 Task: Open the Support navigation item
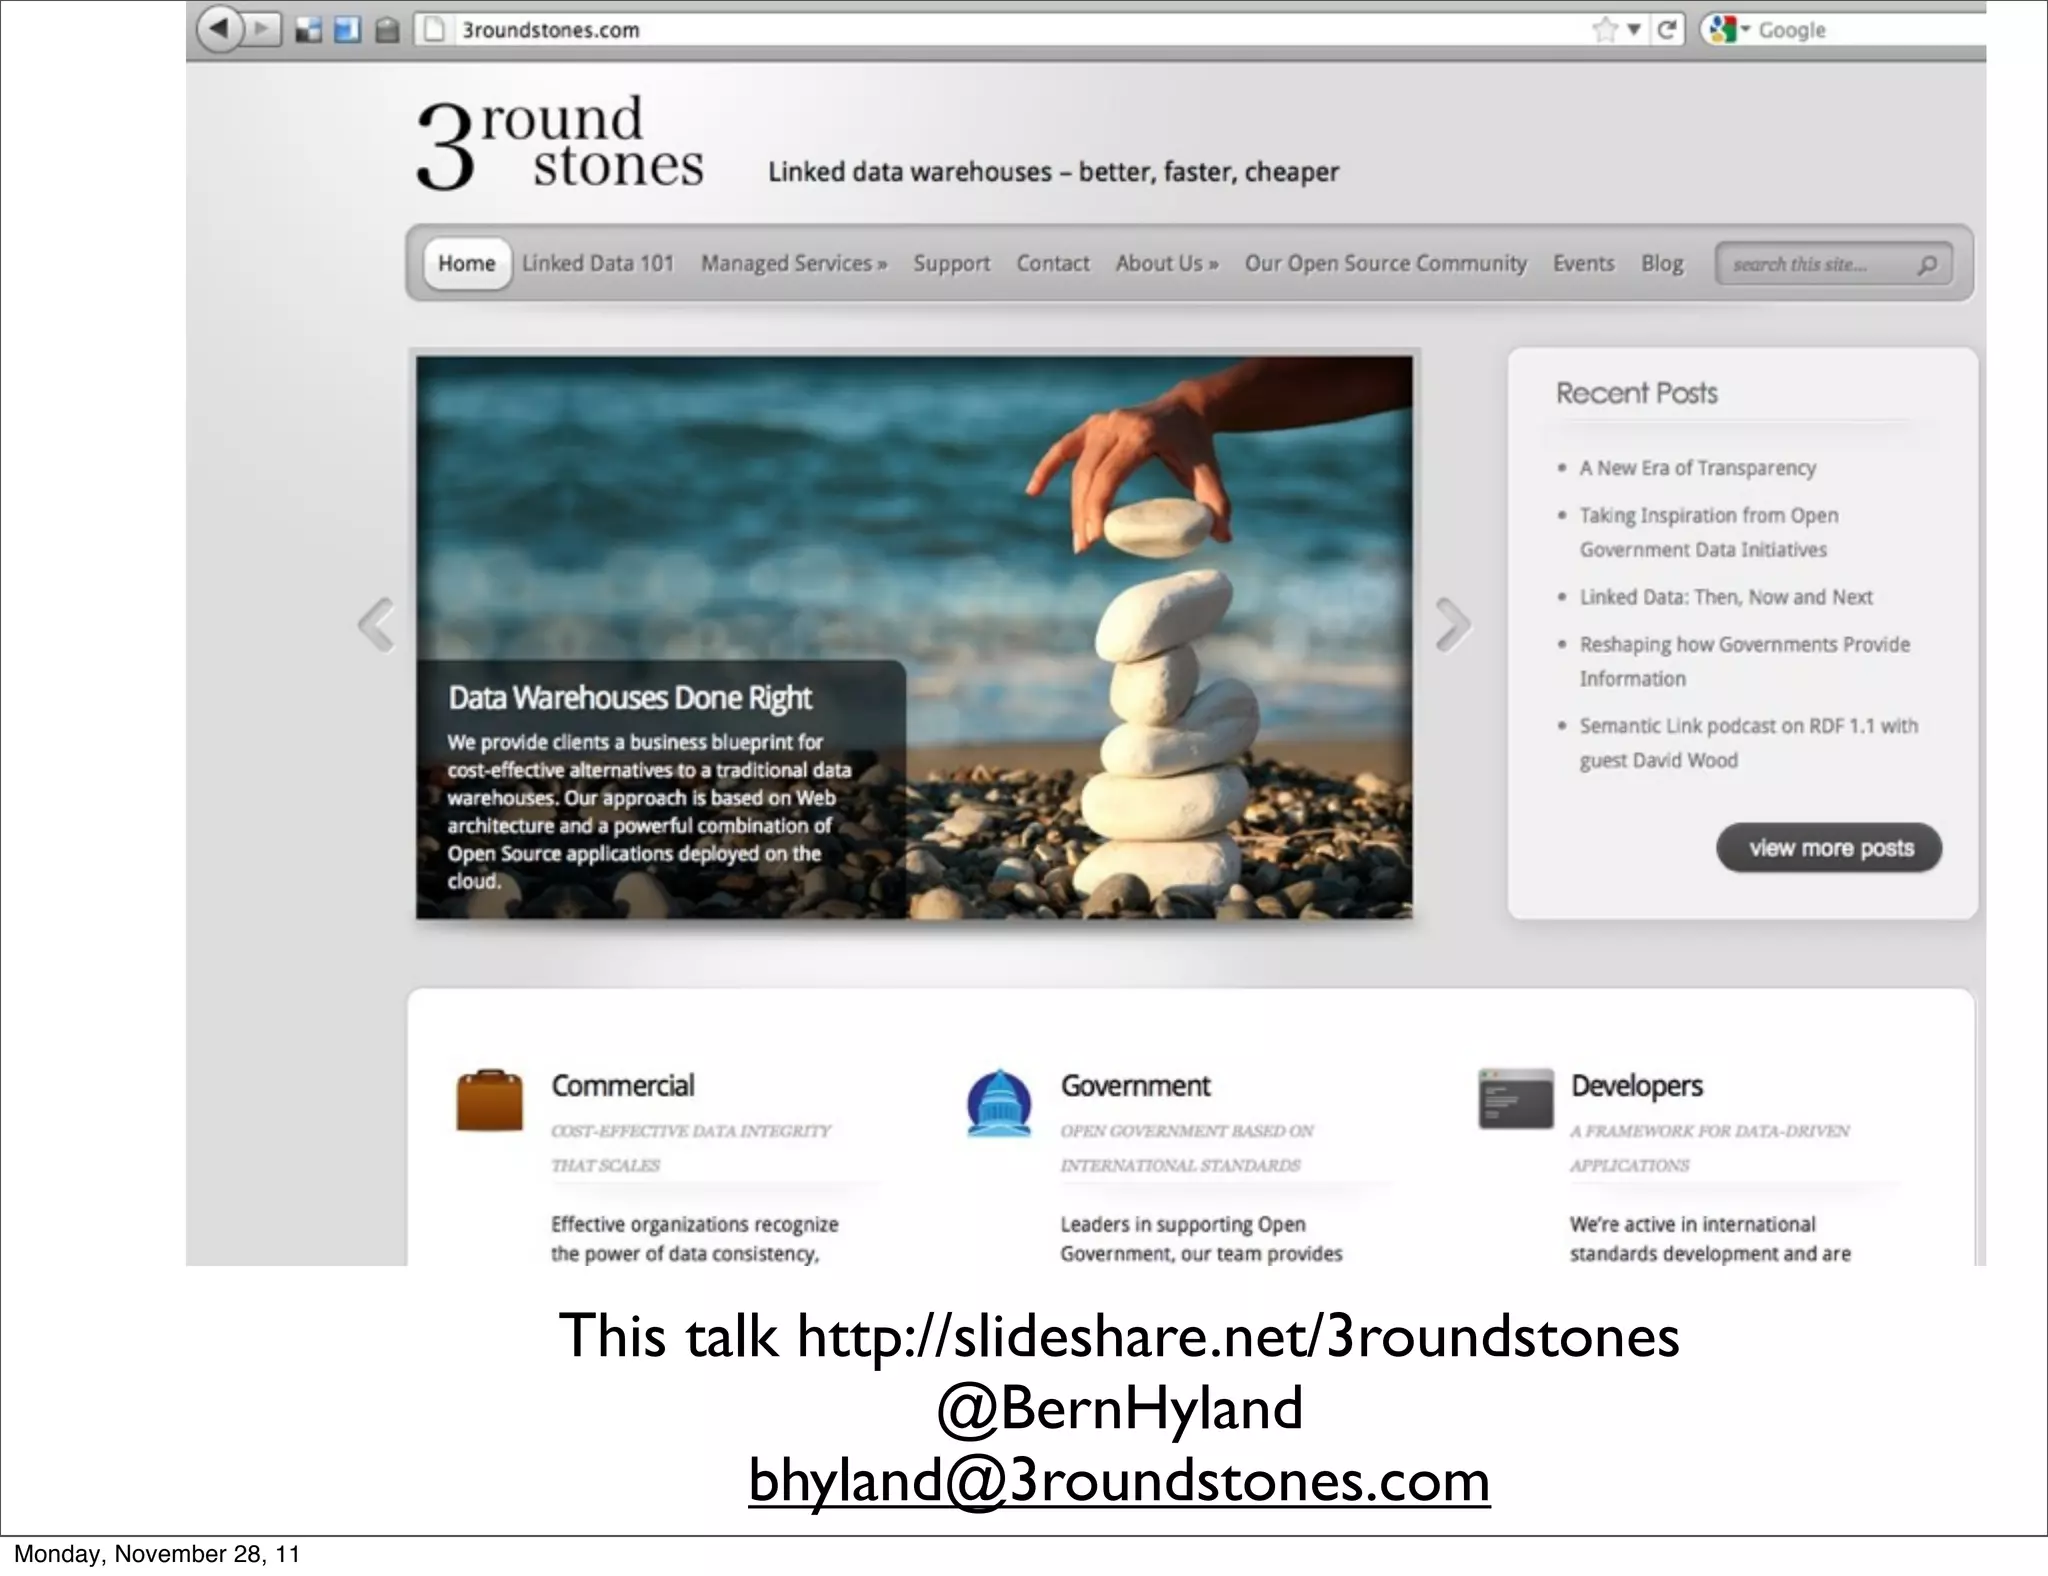pyautogui.click(x=951, y=263)
